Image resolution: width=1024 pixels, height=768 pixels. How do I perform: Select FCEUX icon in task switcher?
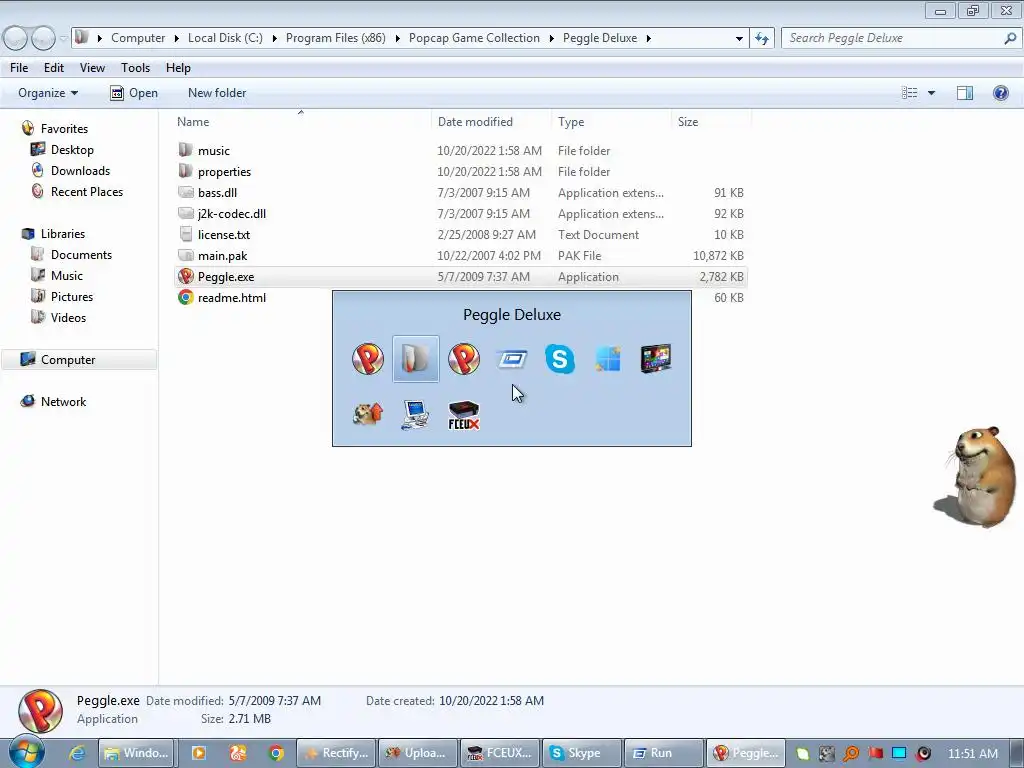tap(464, 415)
